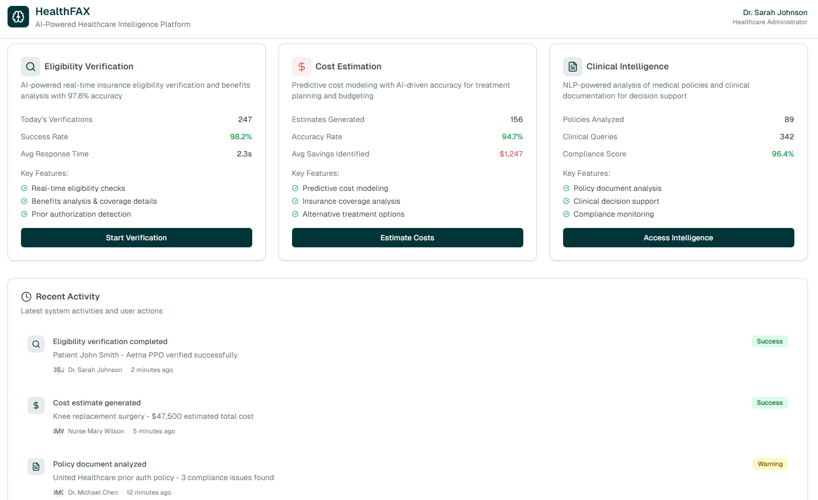This screenshot has width=818, height=500.
Task: Click the Nurse Mary Wilson avatar initials
Action: [58, 431]
